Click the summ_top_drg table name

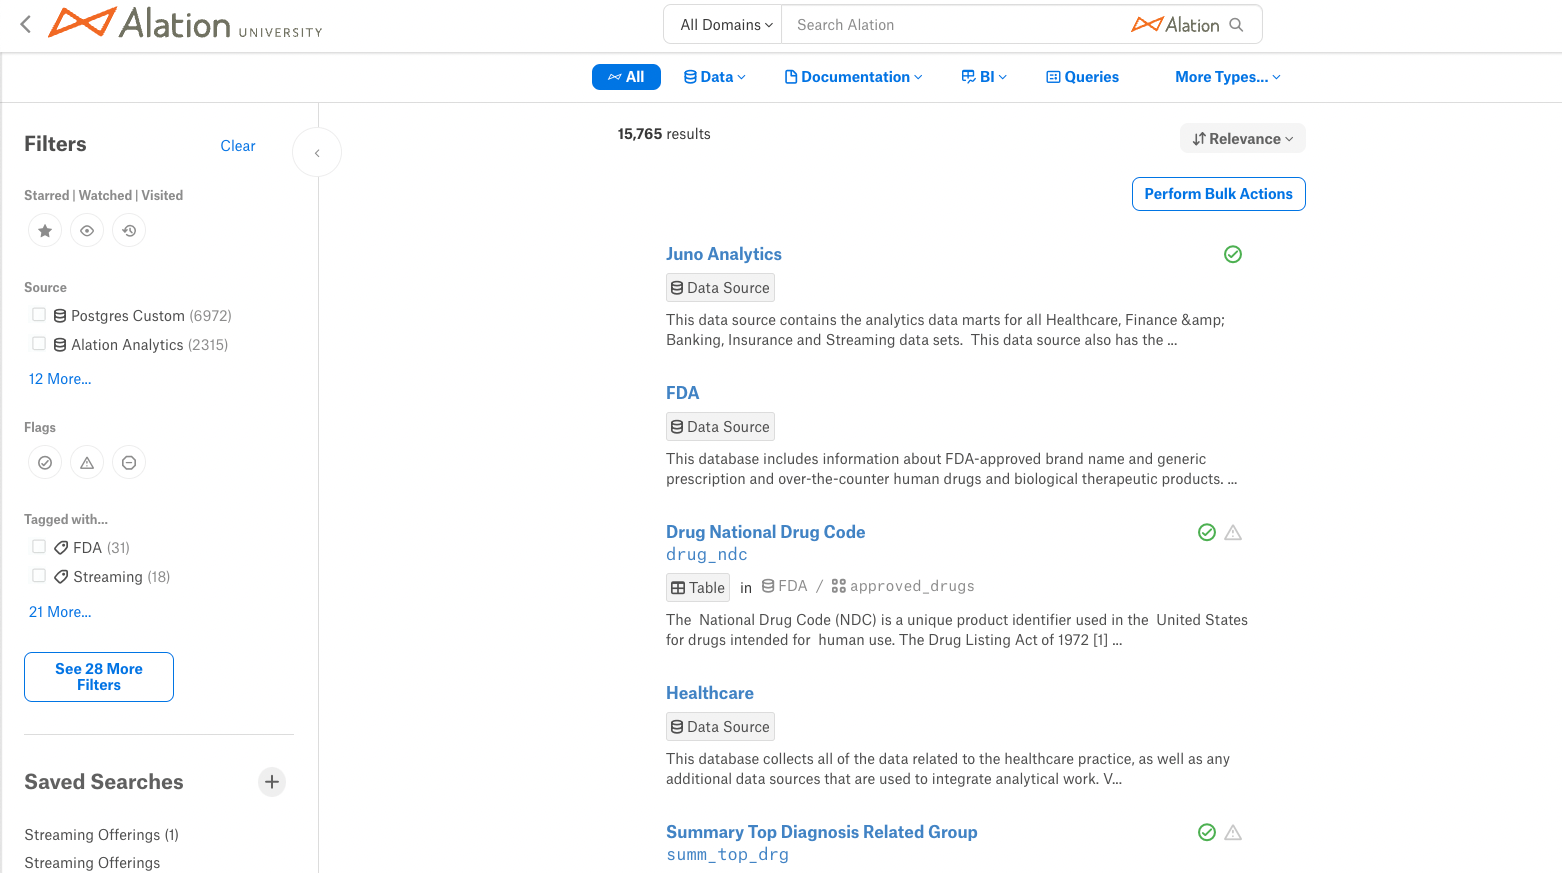click(728, 854)
